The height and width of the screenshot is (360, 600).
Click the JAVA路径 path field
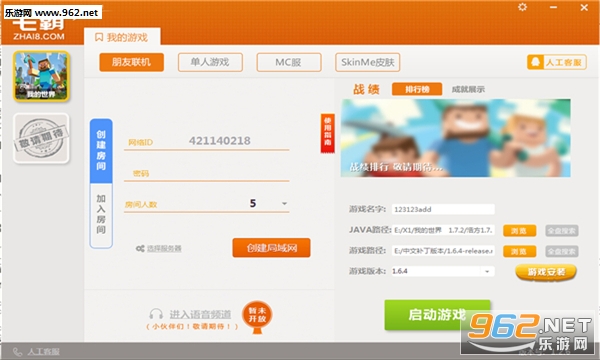click(443, 230)
